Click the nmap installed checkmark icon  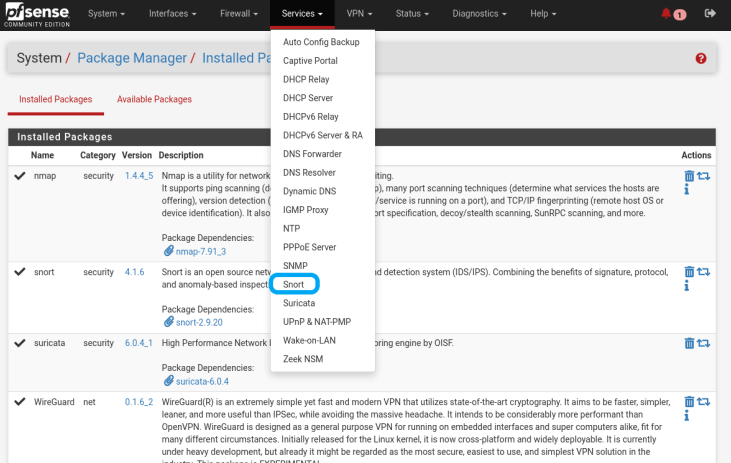(x=20, y=176)
